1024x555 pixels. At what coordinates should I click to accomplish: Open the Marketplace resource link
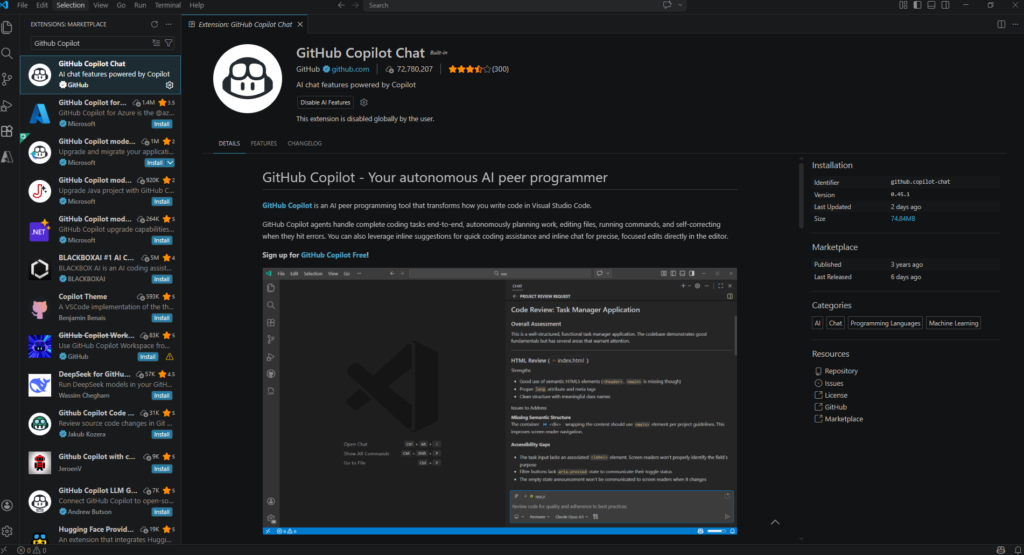[x=844, y=419]
